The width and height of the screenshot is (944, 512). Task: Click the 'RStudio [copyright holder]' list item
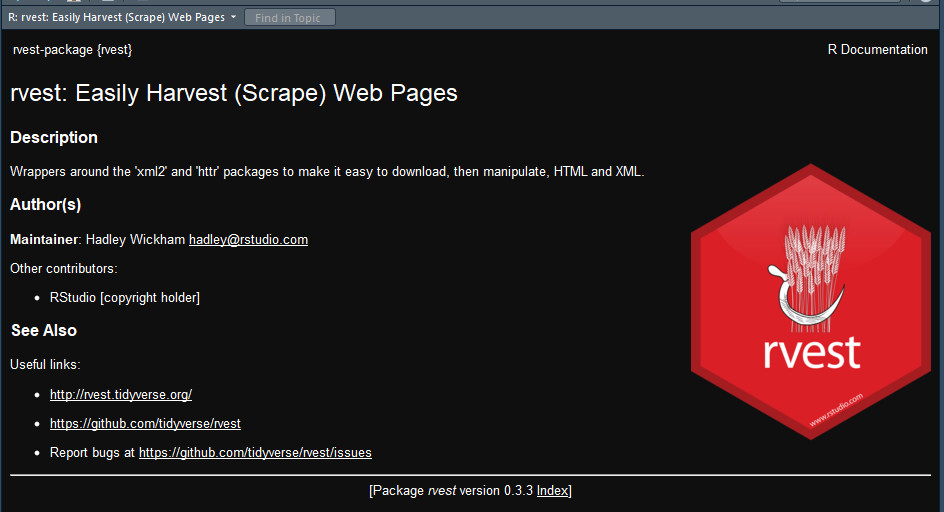125,298
